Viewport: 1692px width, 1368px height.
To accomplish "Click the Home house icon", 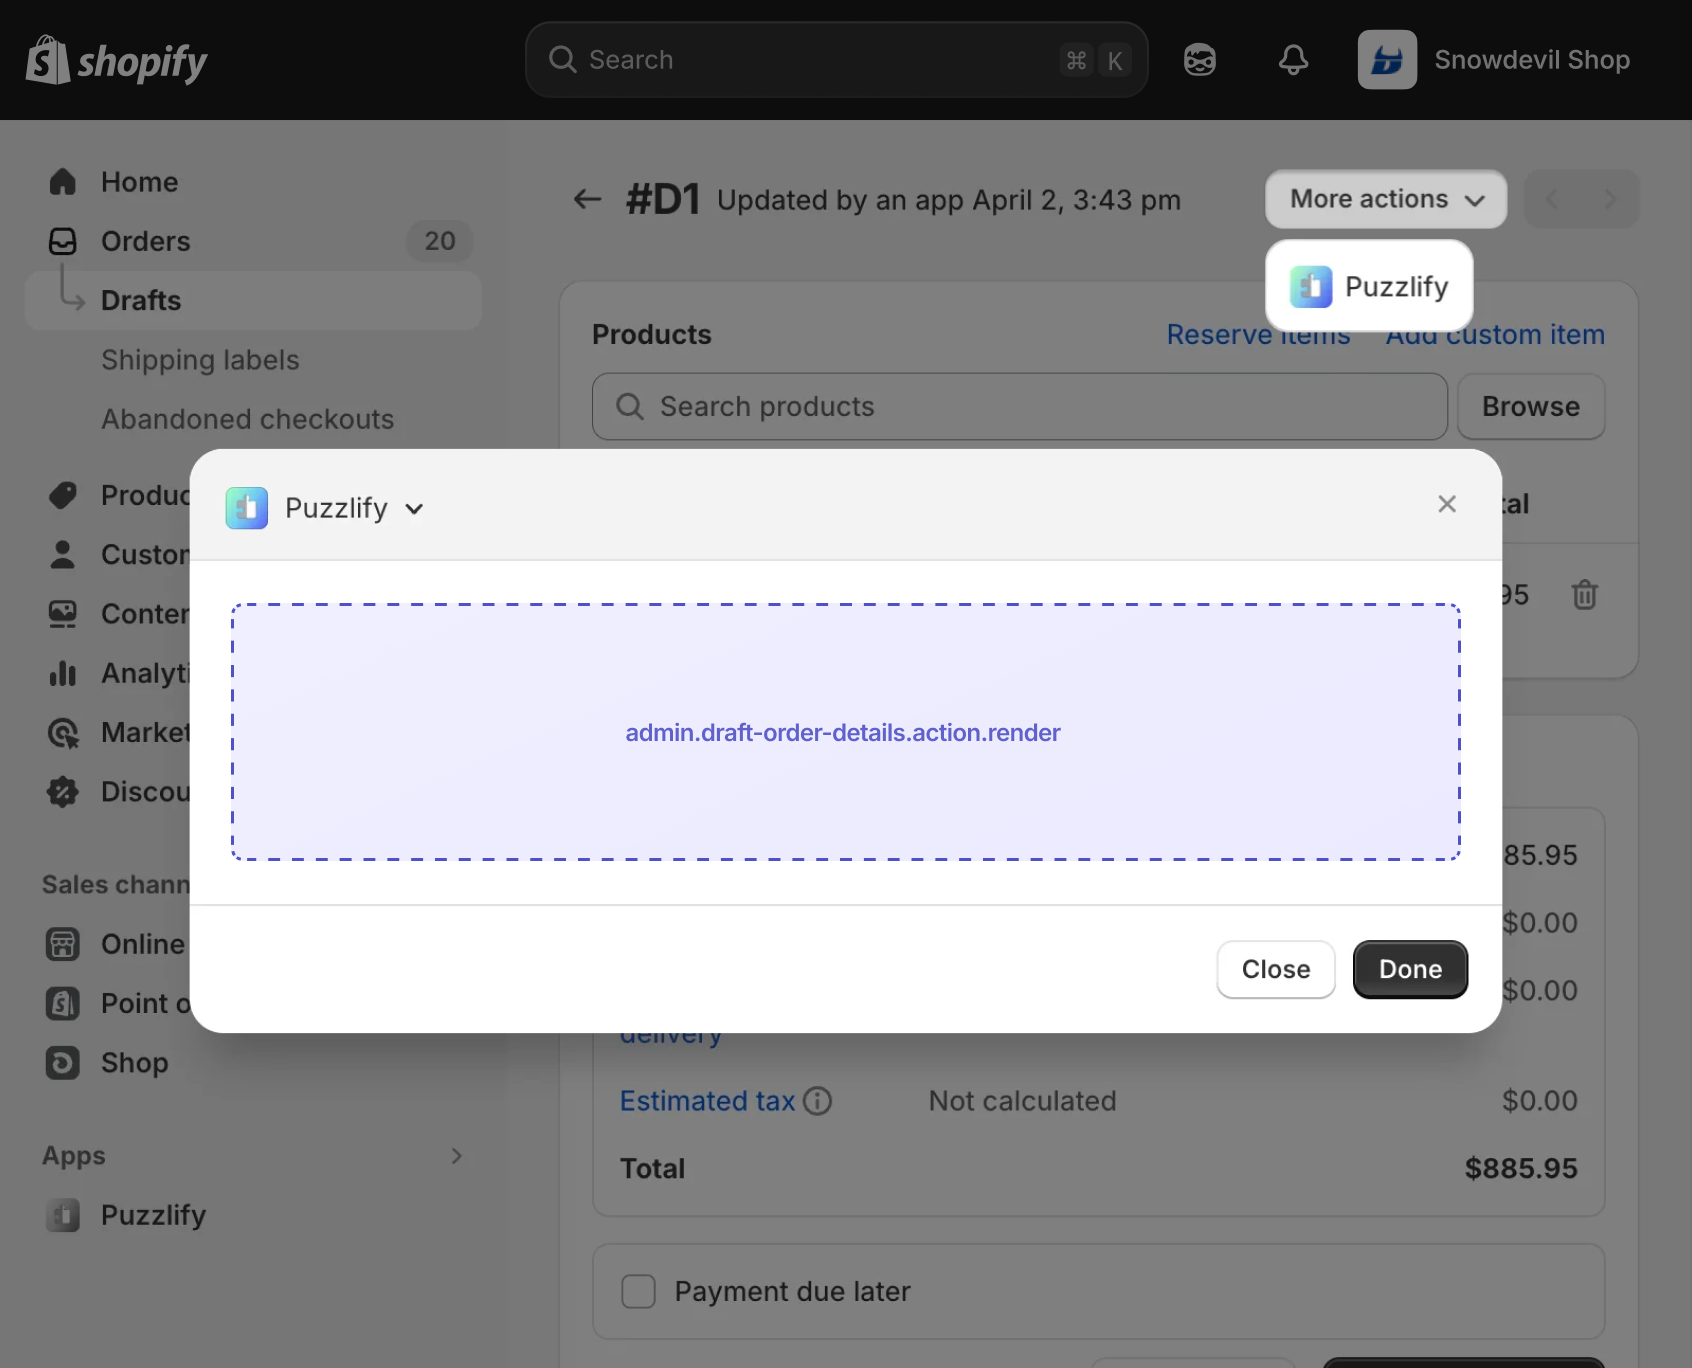I will (x=63, y=182).
